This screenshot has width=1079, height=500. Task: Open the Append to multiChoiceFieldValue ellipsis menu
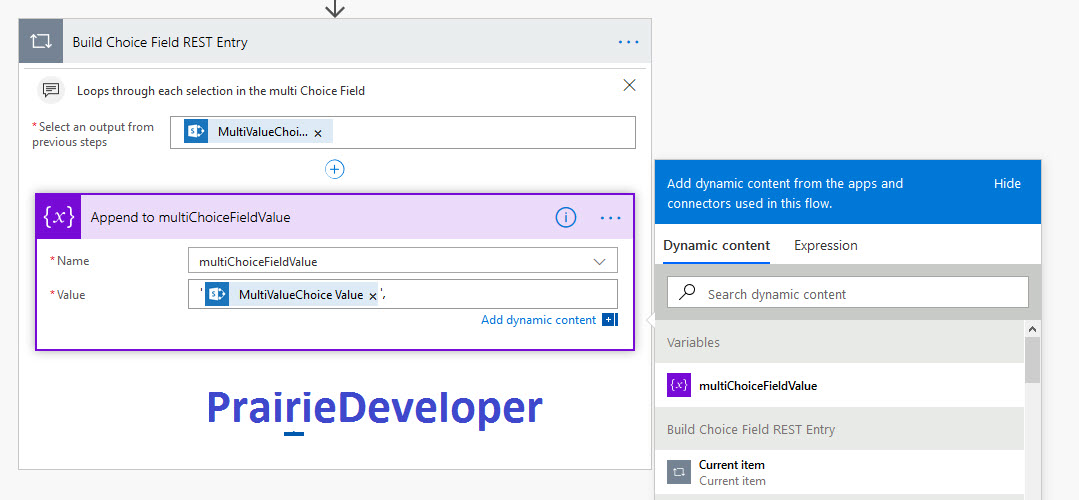tap(610, 218)
